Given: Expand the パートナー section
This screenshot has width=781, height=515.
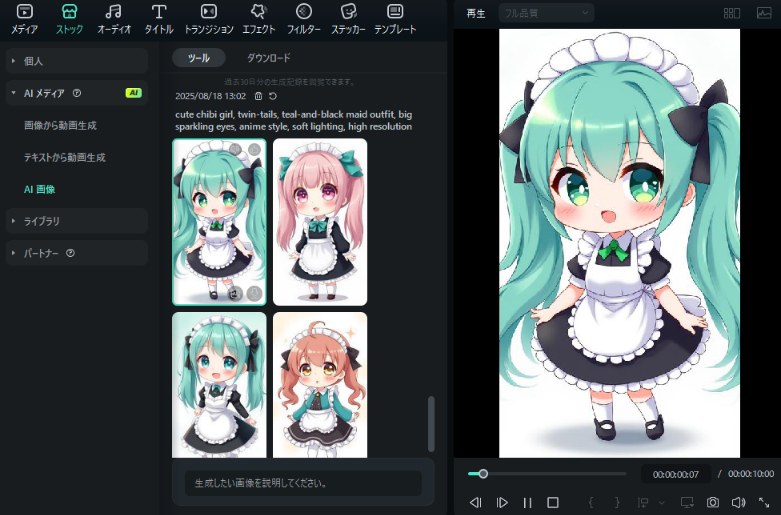Looking at the screenshot, I should point(77,253).
